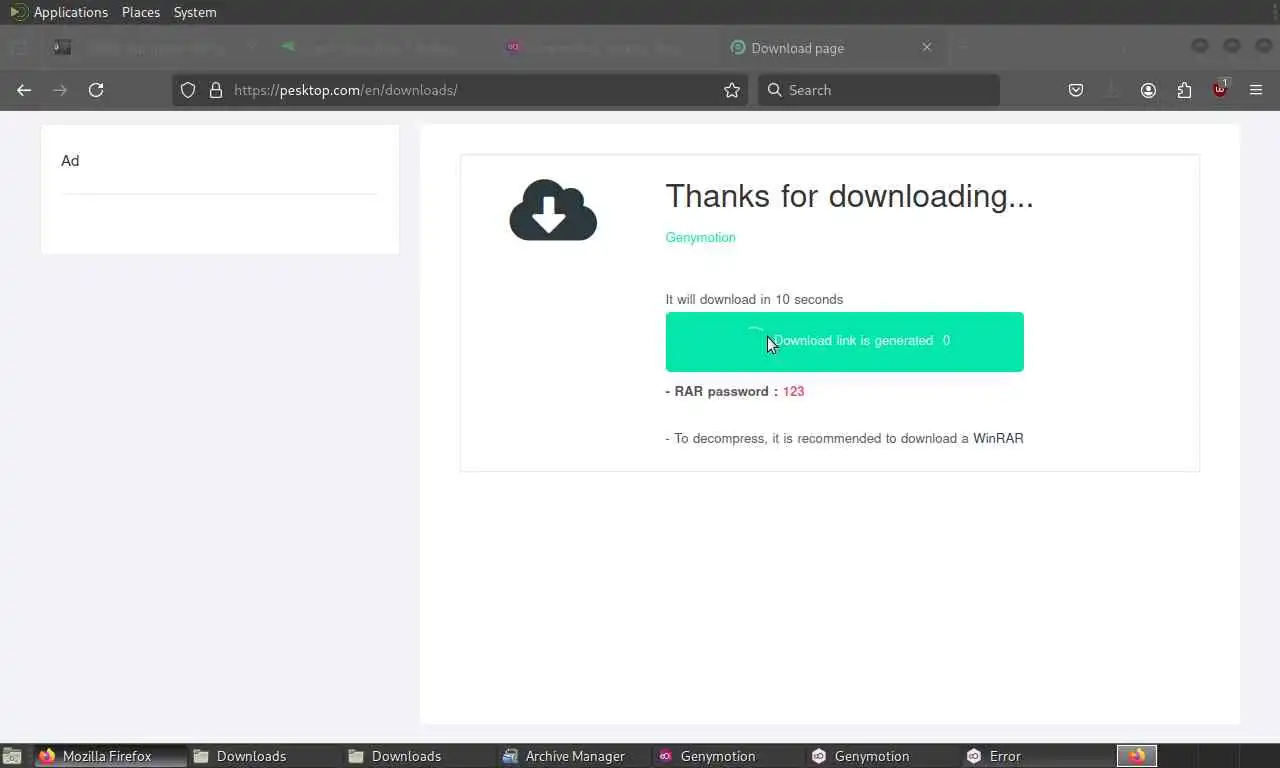The height and width of the screenshot is (768, 1280).
Task: Save page to Pocket
Action: click(x=1076, y=90)
